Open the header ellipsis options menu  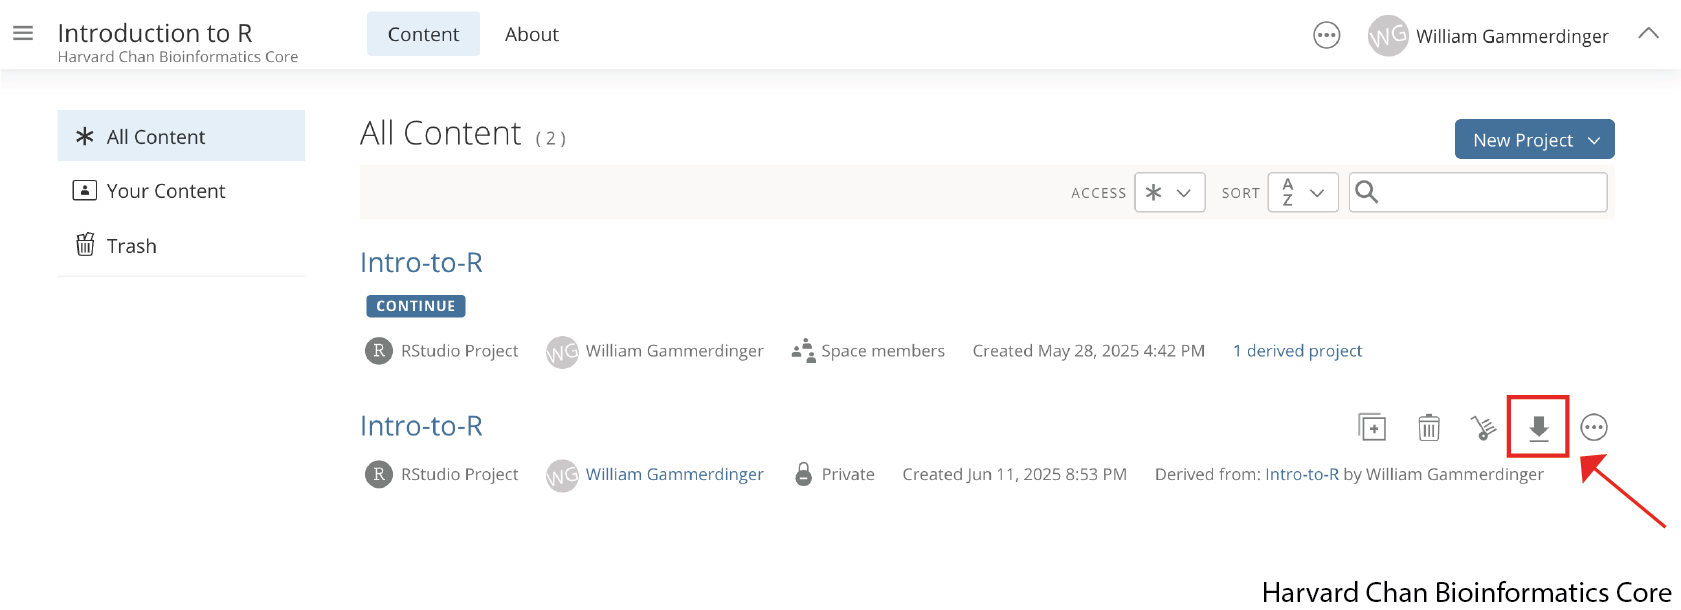coord(1326,36)
